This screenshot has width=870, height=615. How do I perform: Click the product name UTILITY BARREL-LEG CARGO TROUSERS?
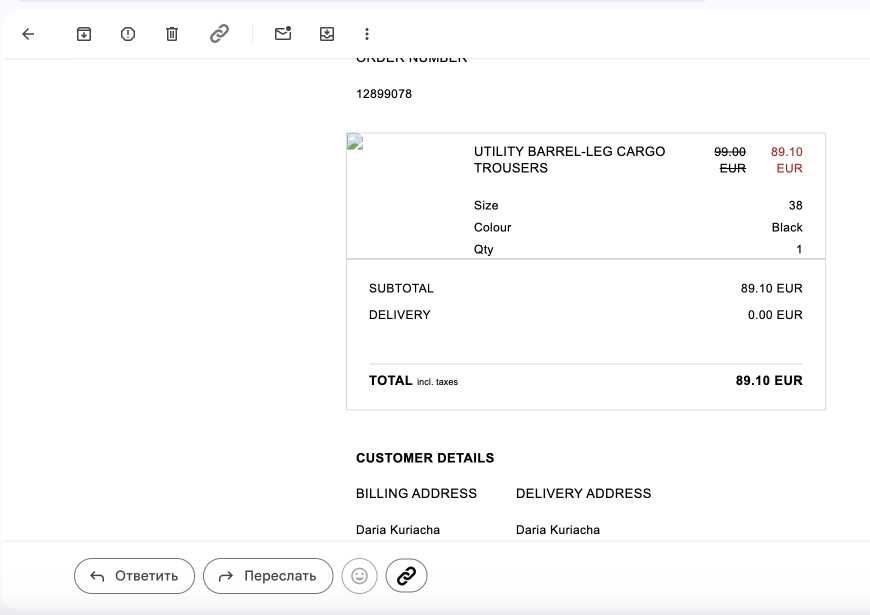(x=569, y=160)
